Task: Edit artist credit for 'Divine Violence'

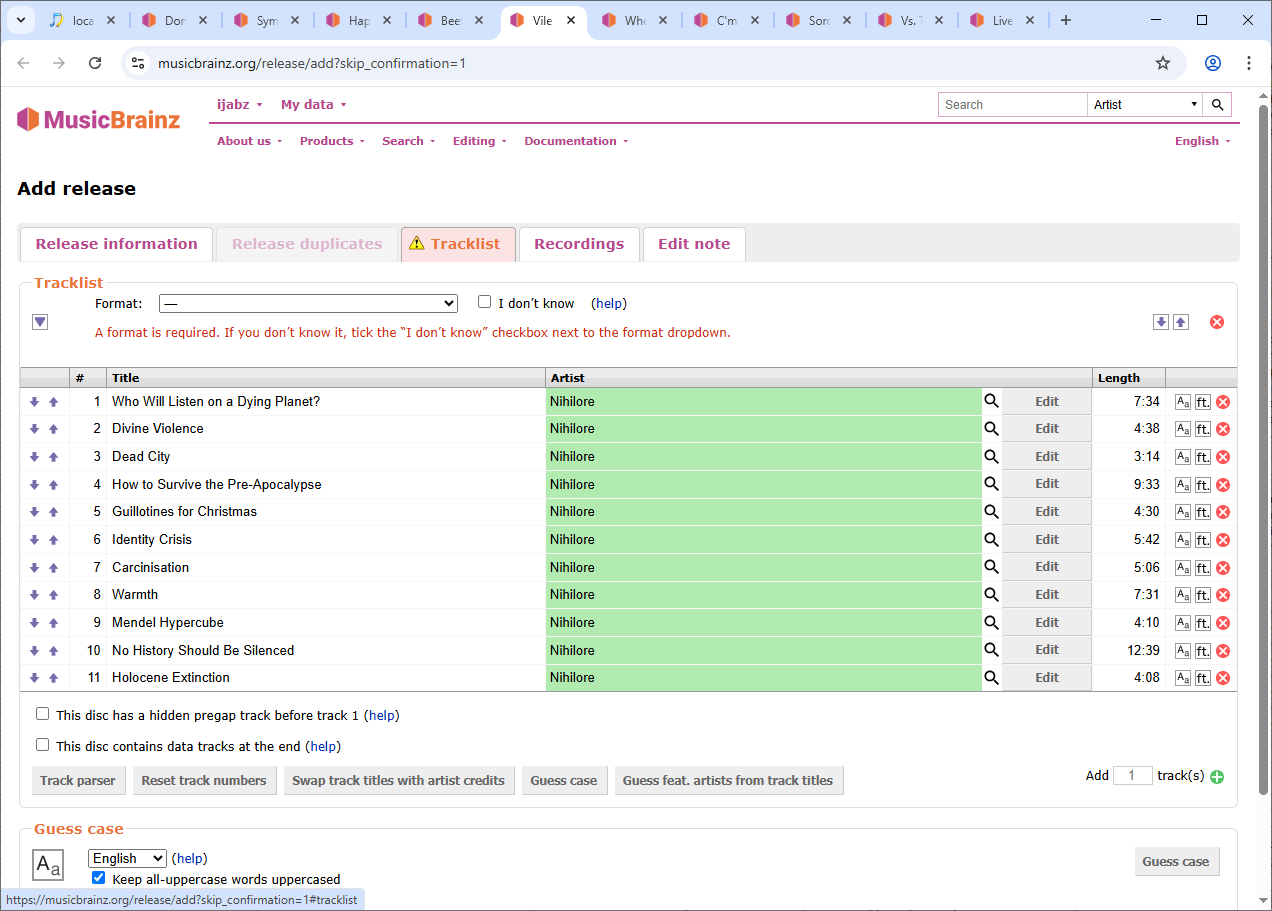Action: pyautogui.click(x=1047, y=429)
